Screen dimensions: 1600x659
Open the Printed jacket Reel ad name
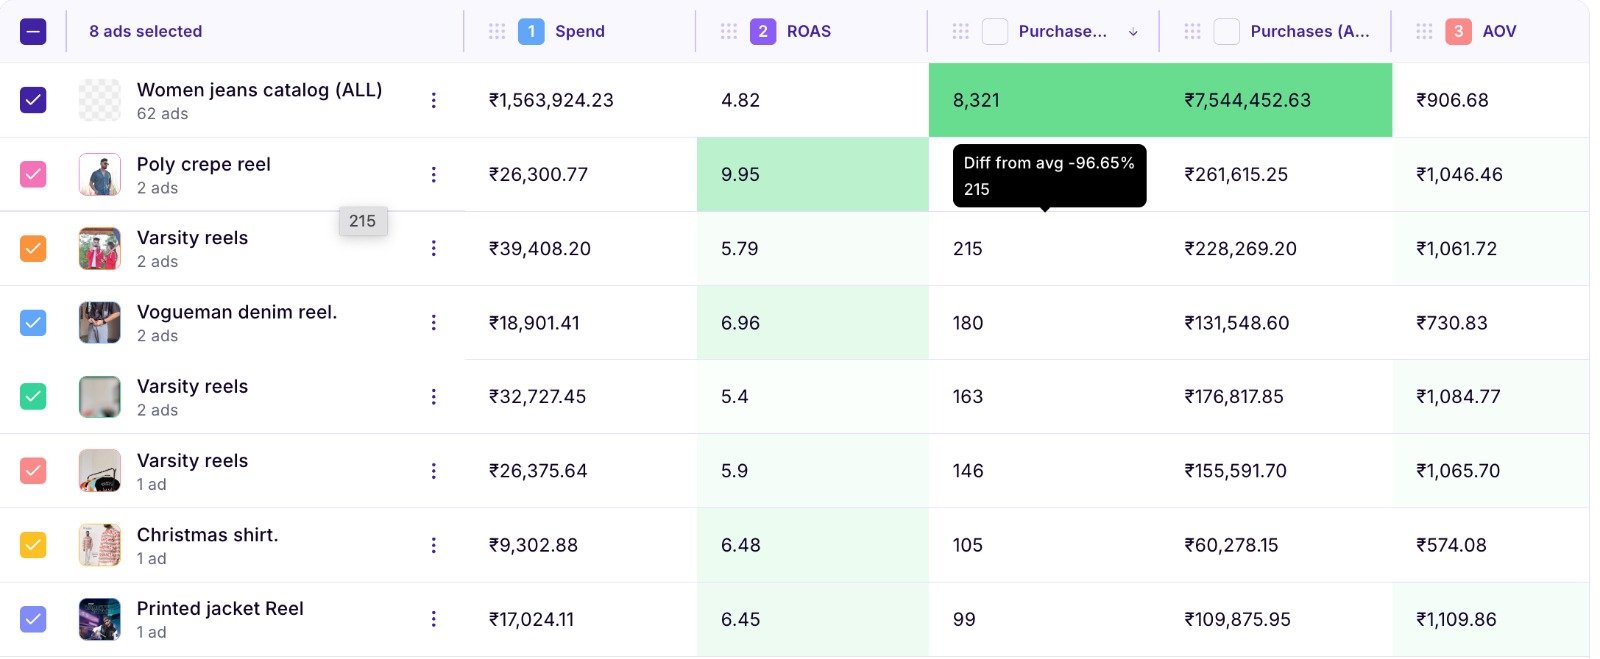[220, 609]
